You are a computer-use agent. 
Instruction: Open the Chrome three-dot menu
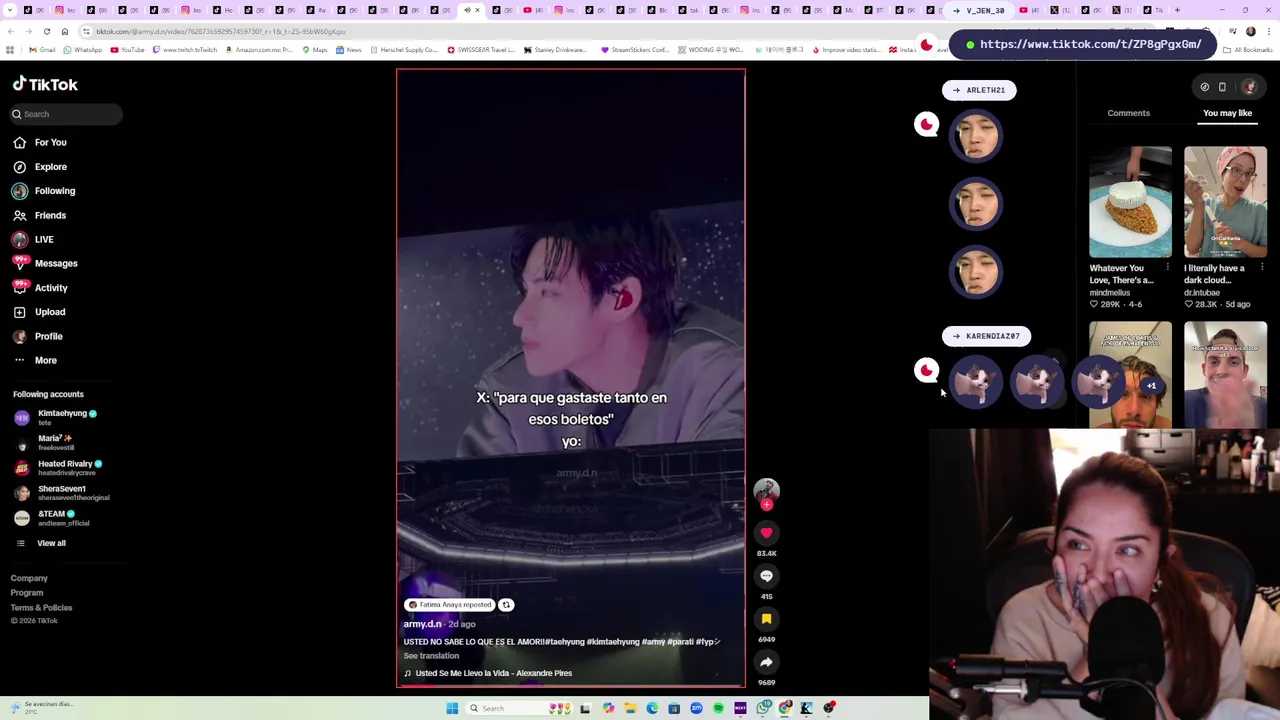coord(1270,32)
